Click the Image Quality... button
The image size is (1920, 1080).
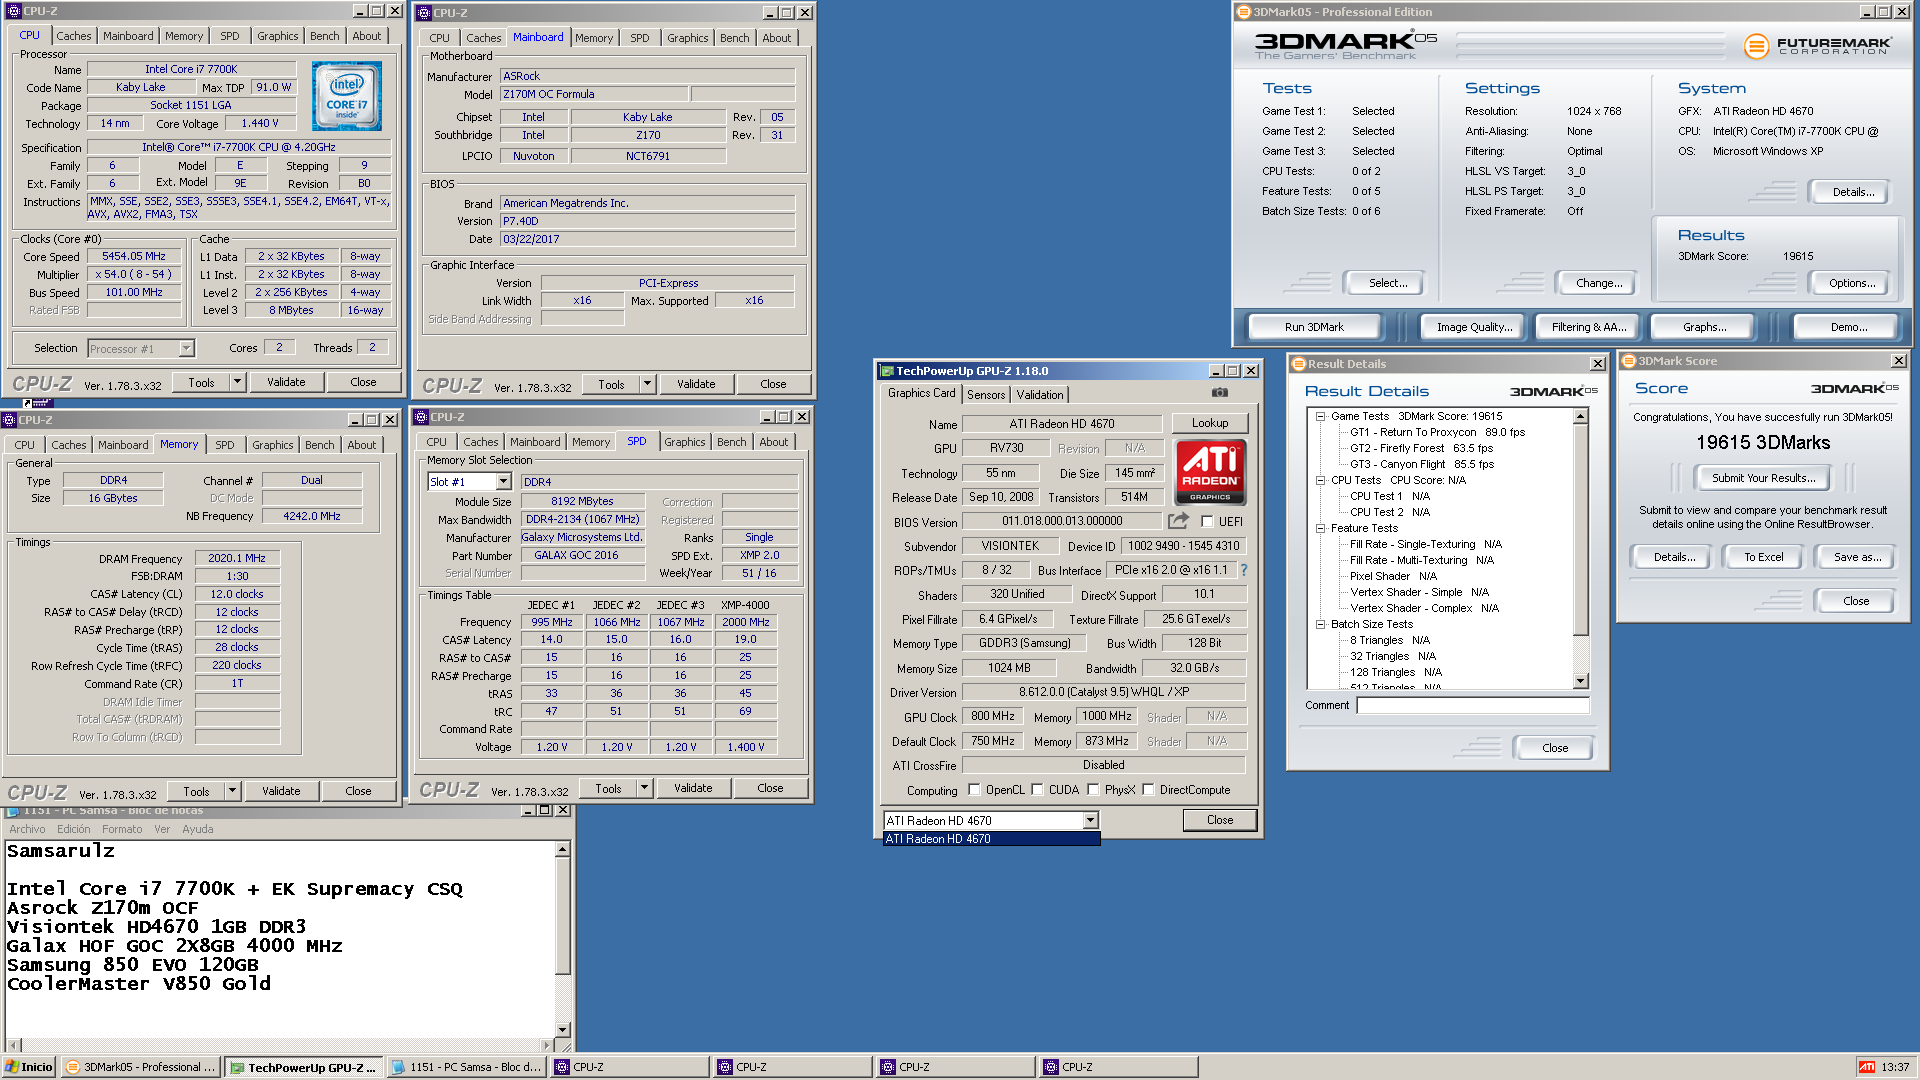[1474, 327]
